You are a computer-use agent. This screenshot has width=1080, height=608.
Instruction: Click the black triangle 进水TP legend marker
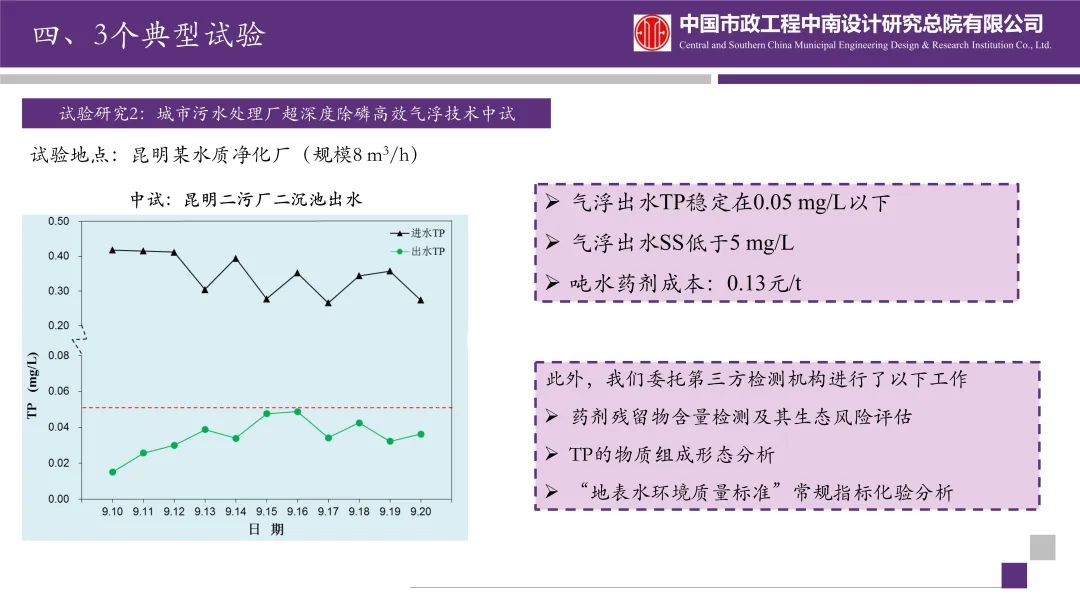click(x=397, y=233)
